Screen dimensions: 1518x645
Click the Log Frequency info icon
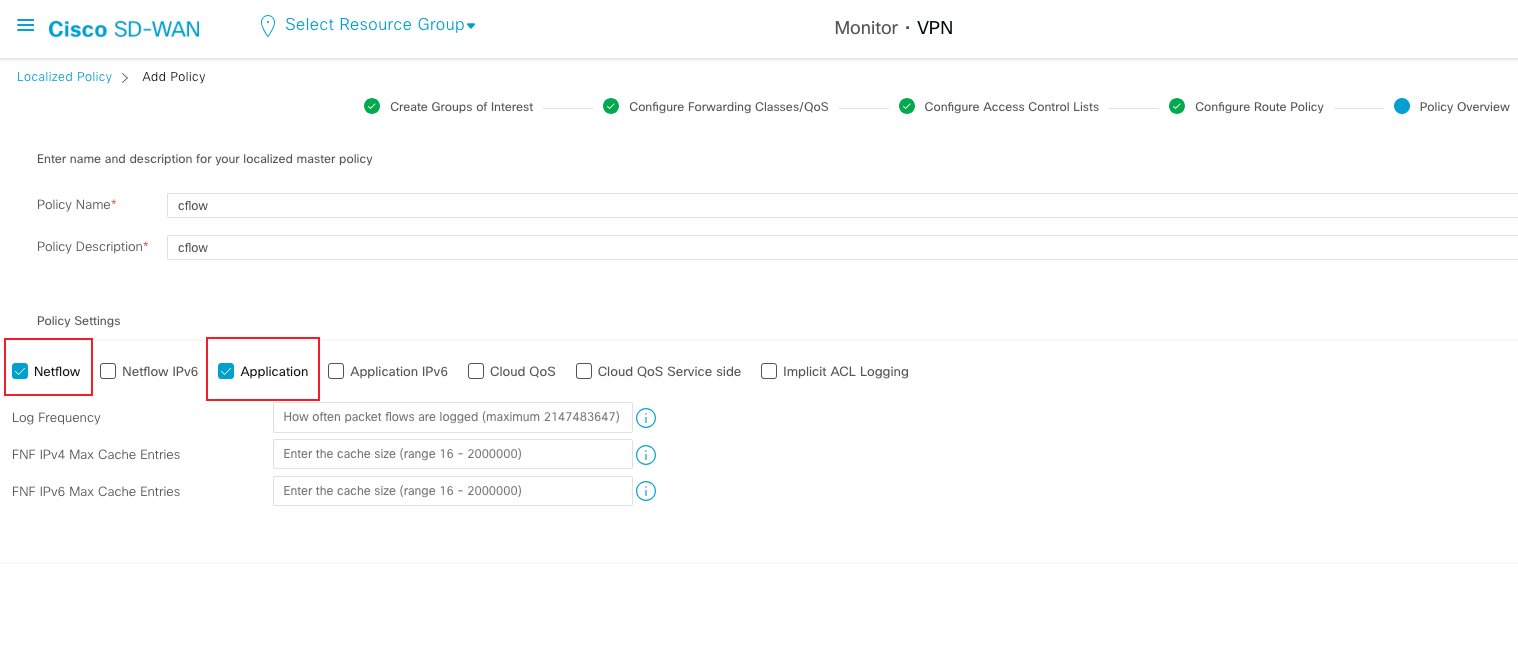646,418
